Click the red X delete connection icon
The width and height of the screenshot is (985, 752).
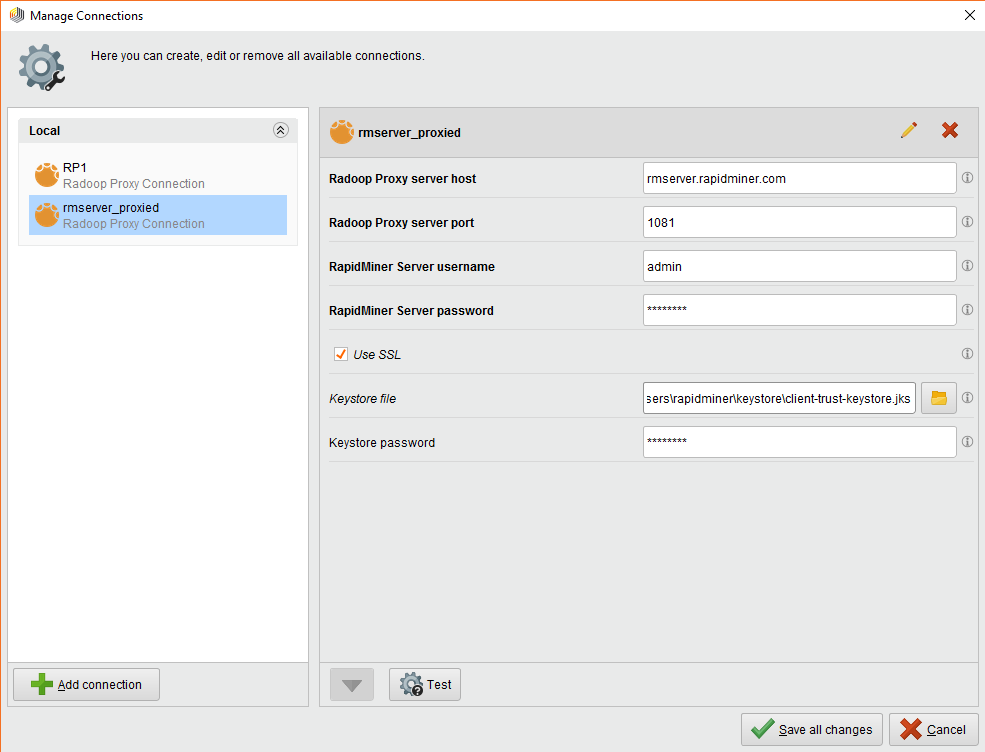point(950,131)
